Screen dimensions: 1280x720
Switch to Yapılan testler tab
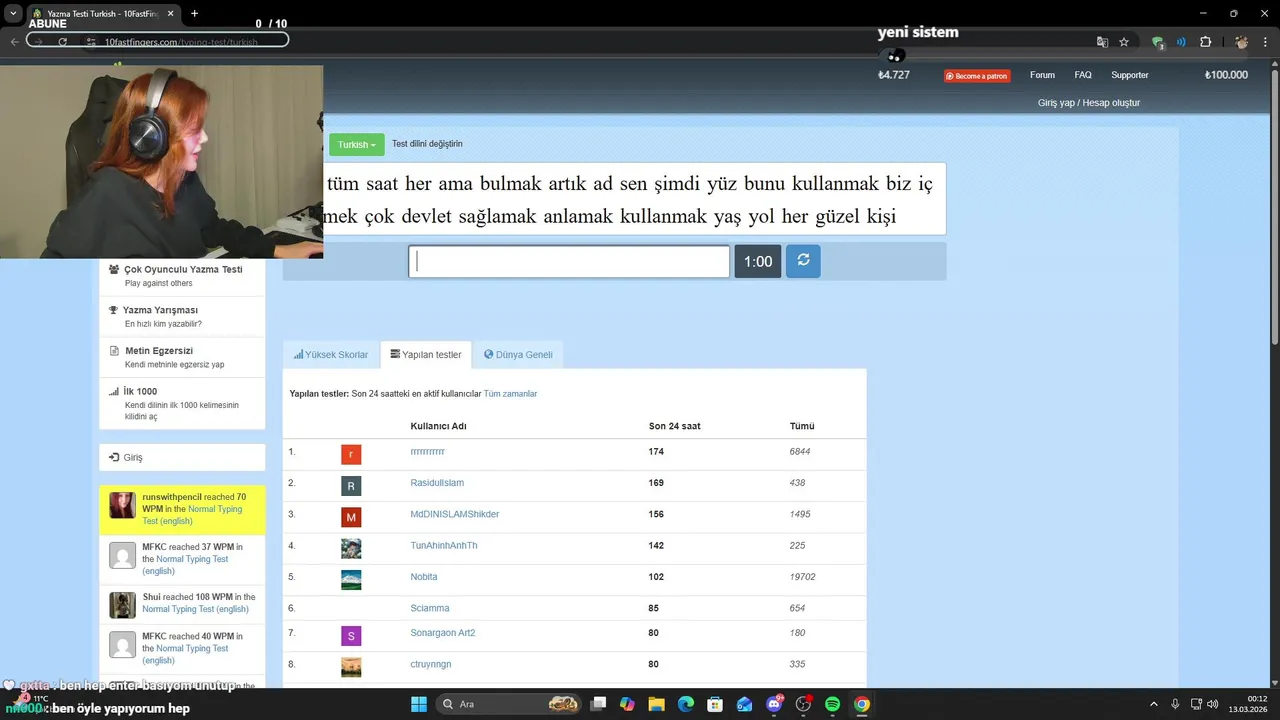pyautogui.click(x=426, y=355)
